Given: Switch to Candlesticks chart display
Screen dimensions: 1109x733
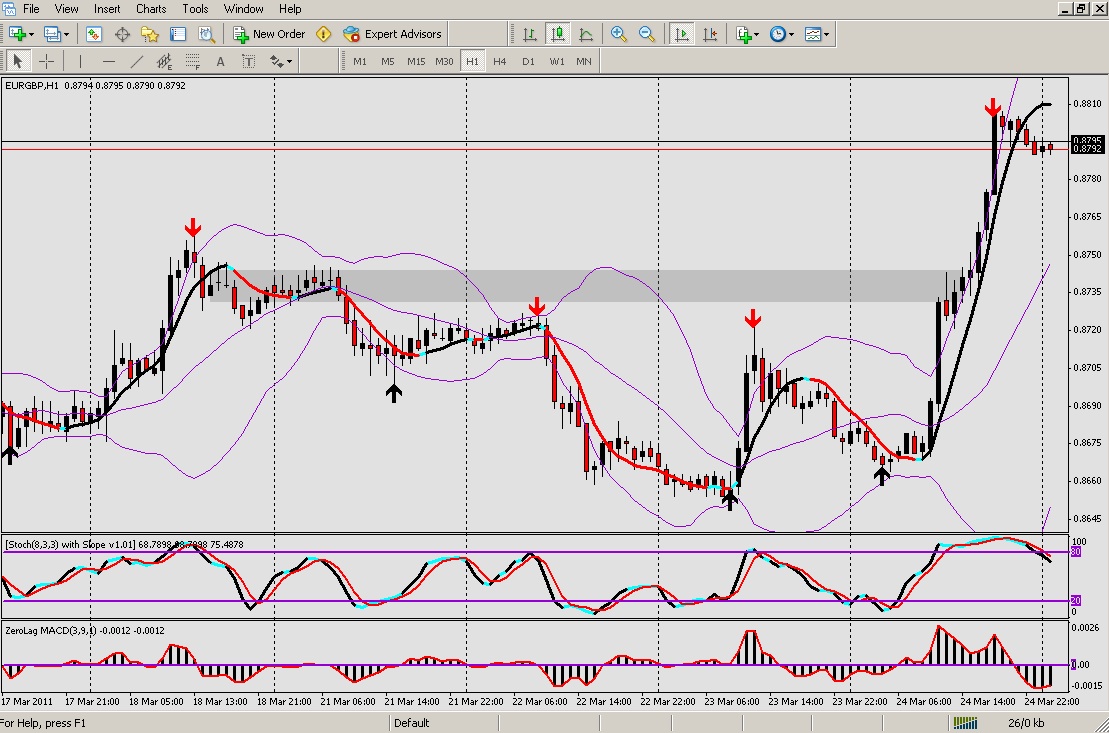Looking at the screenshot, I should (x=557, y=34).
